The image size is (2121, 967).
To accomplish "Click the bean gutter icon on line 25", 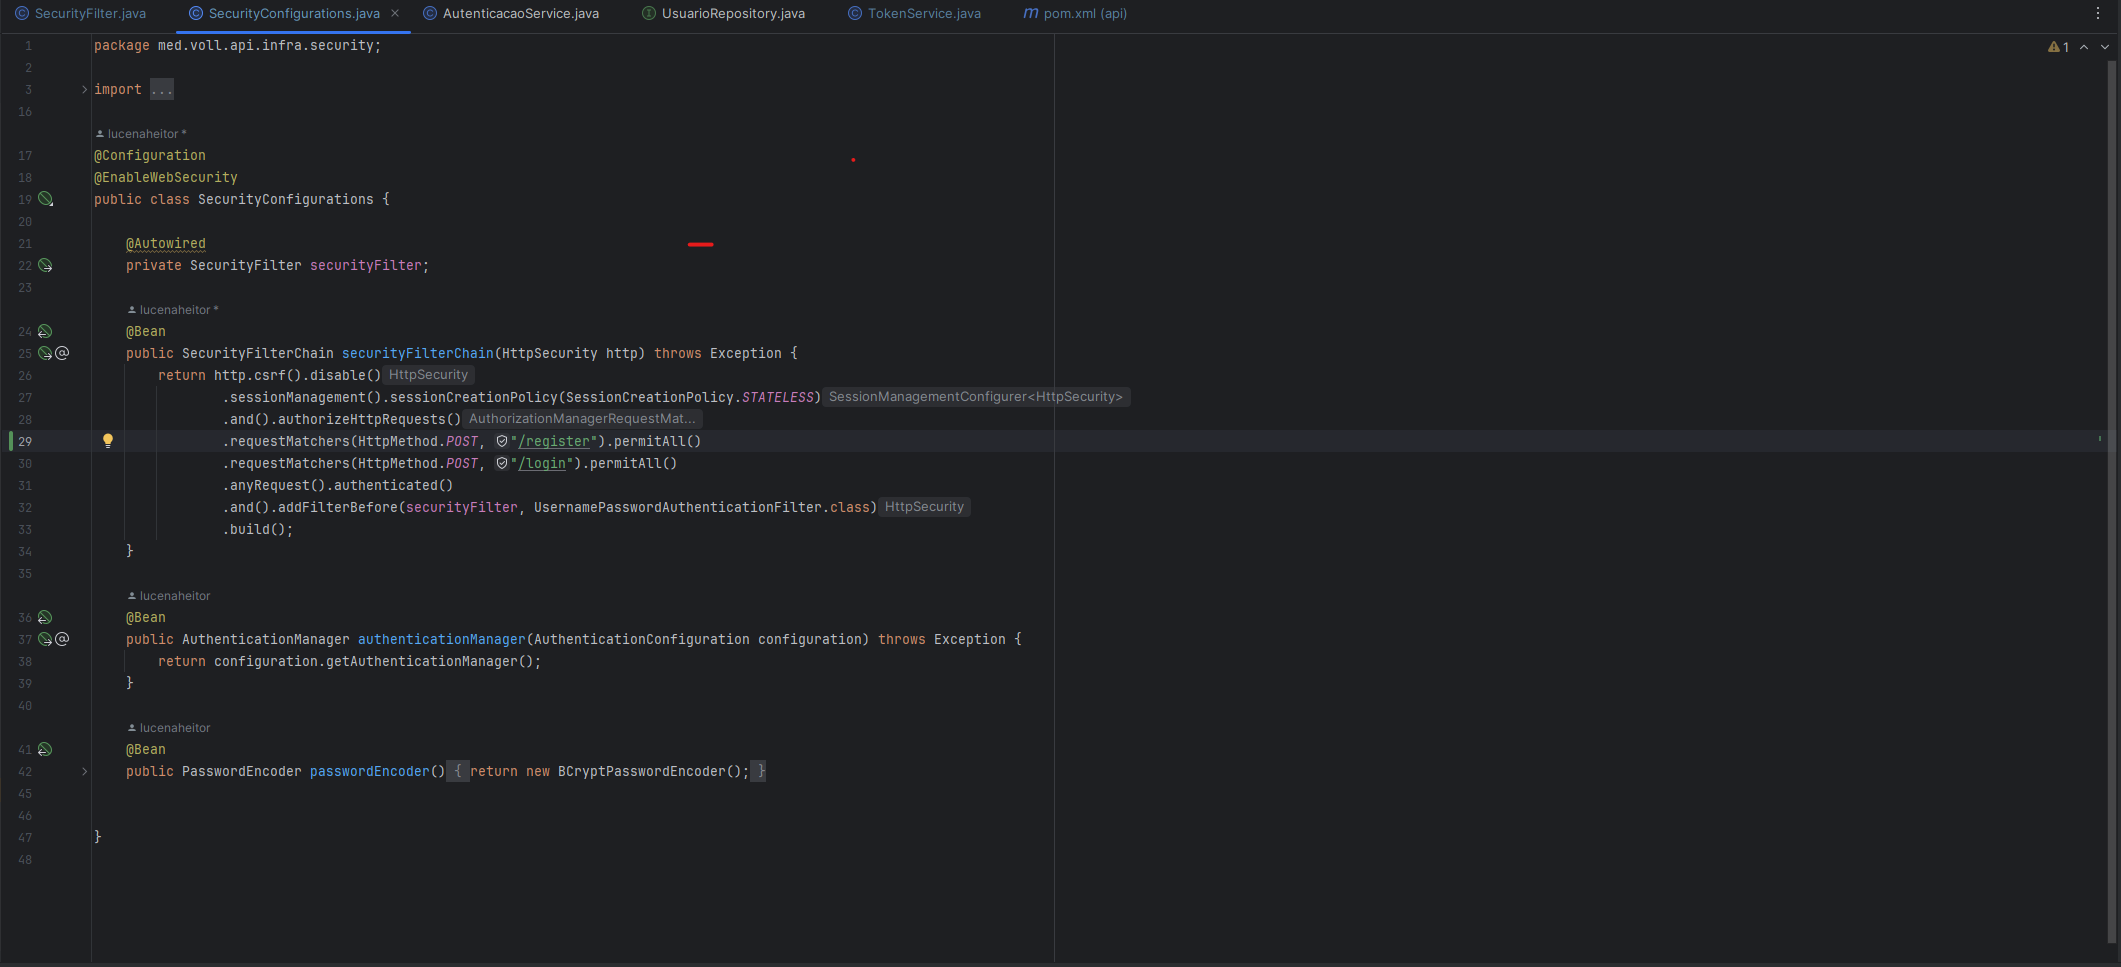I will (45, 354).
